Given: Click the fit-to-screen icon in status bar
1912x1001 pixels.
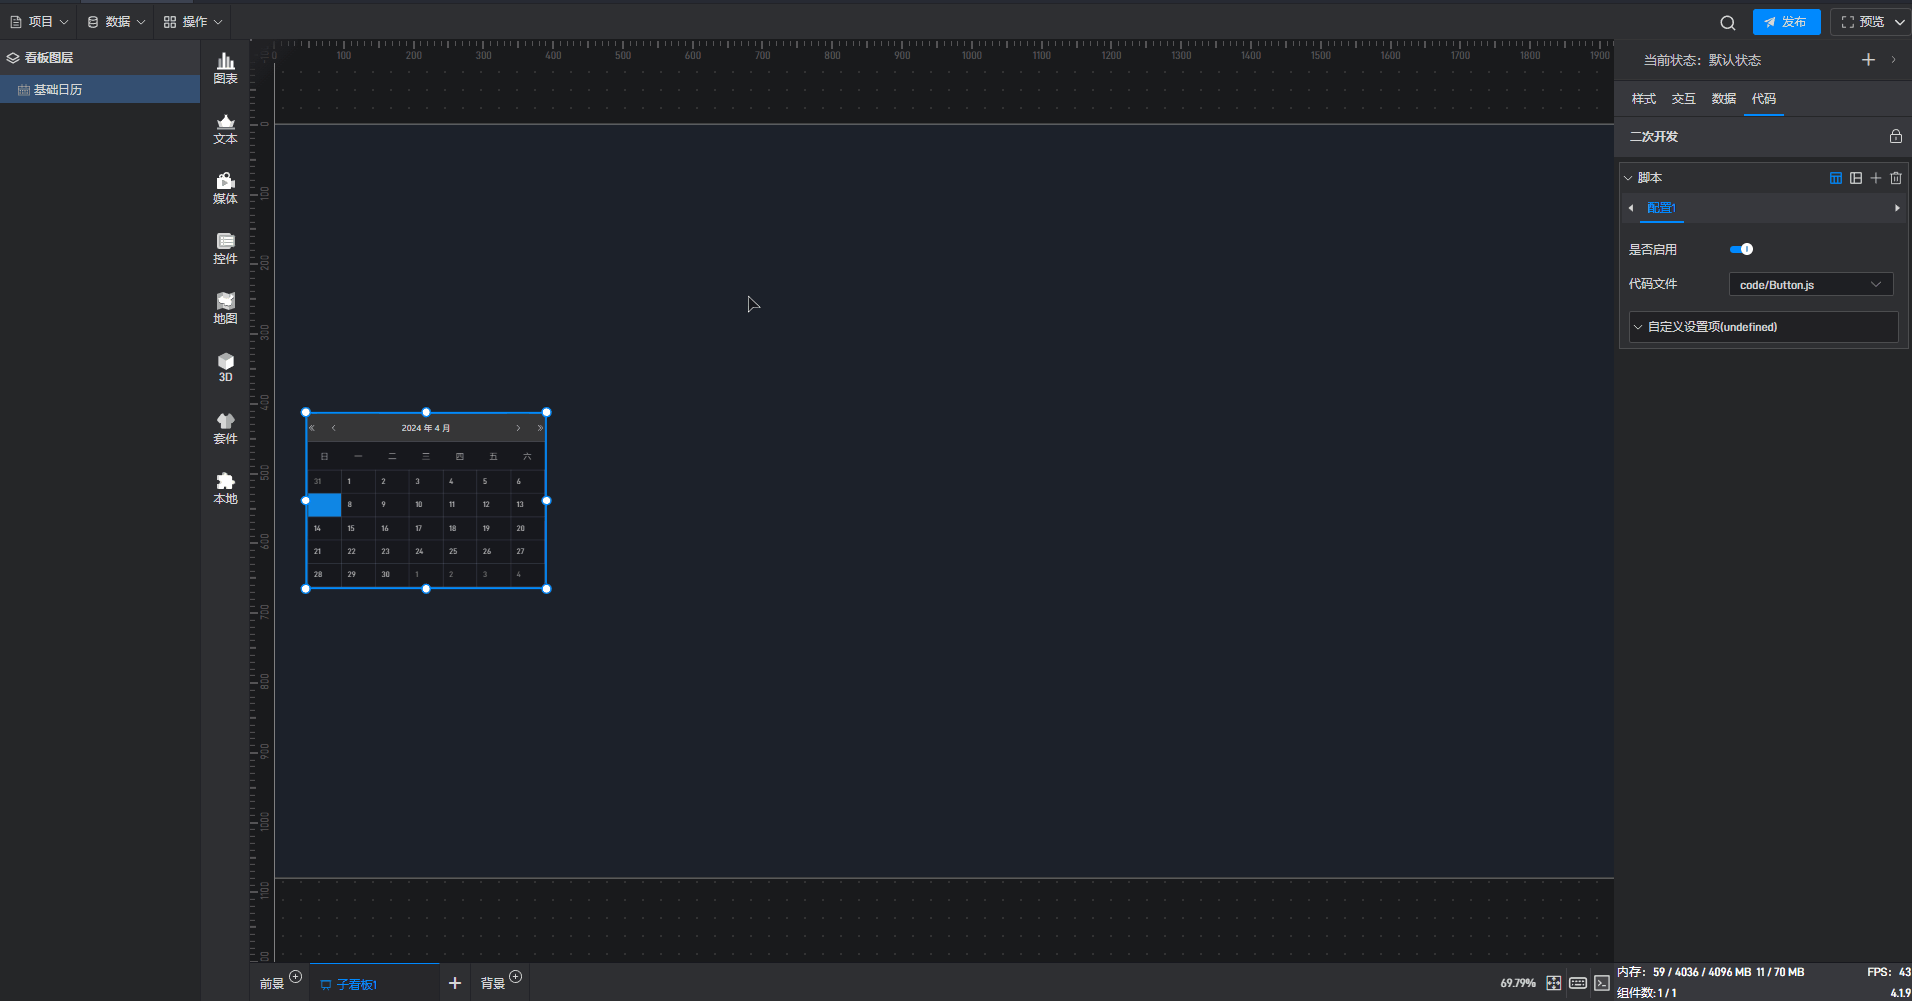Looking at the screenshot, I should pos(1553,983).
